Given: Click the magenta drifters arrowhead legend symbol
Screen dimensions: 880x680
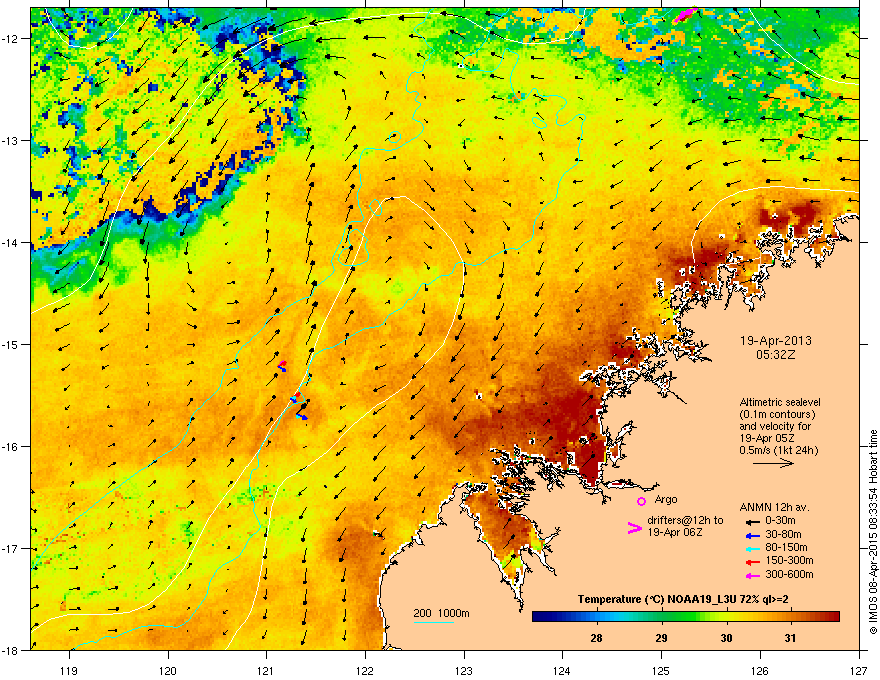Looking at the screenshot, I should click(634, 528).
